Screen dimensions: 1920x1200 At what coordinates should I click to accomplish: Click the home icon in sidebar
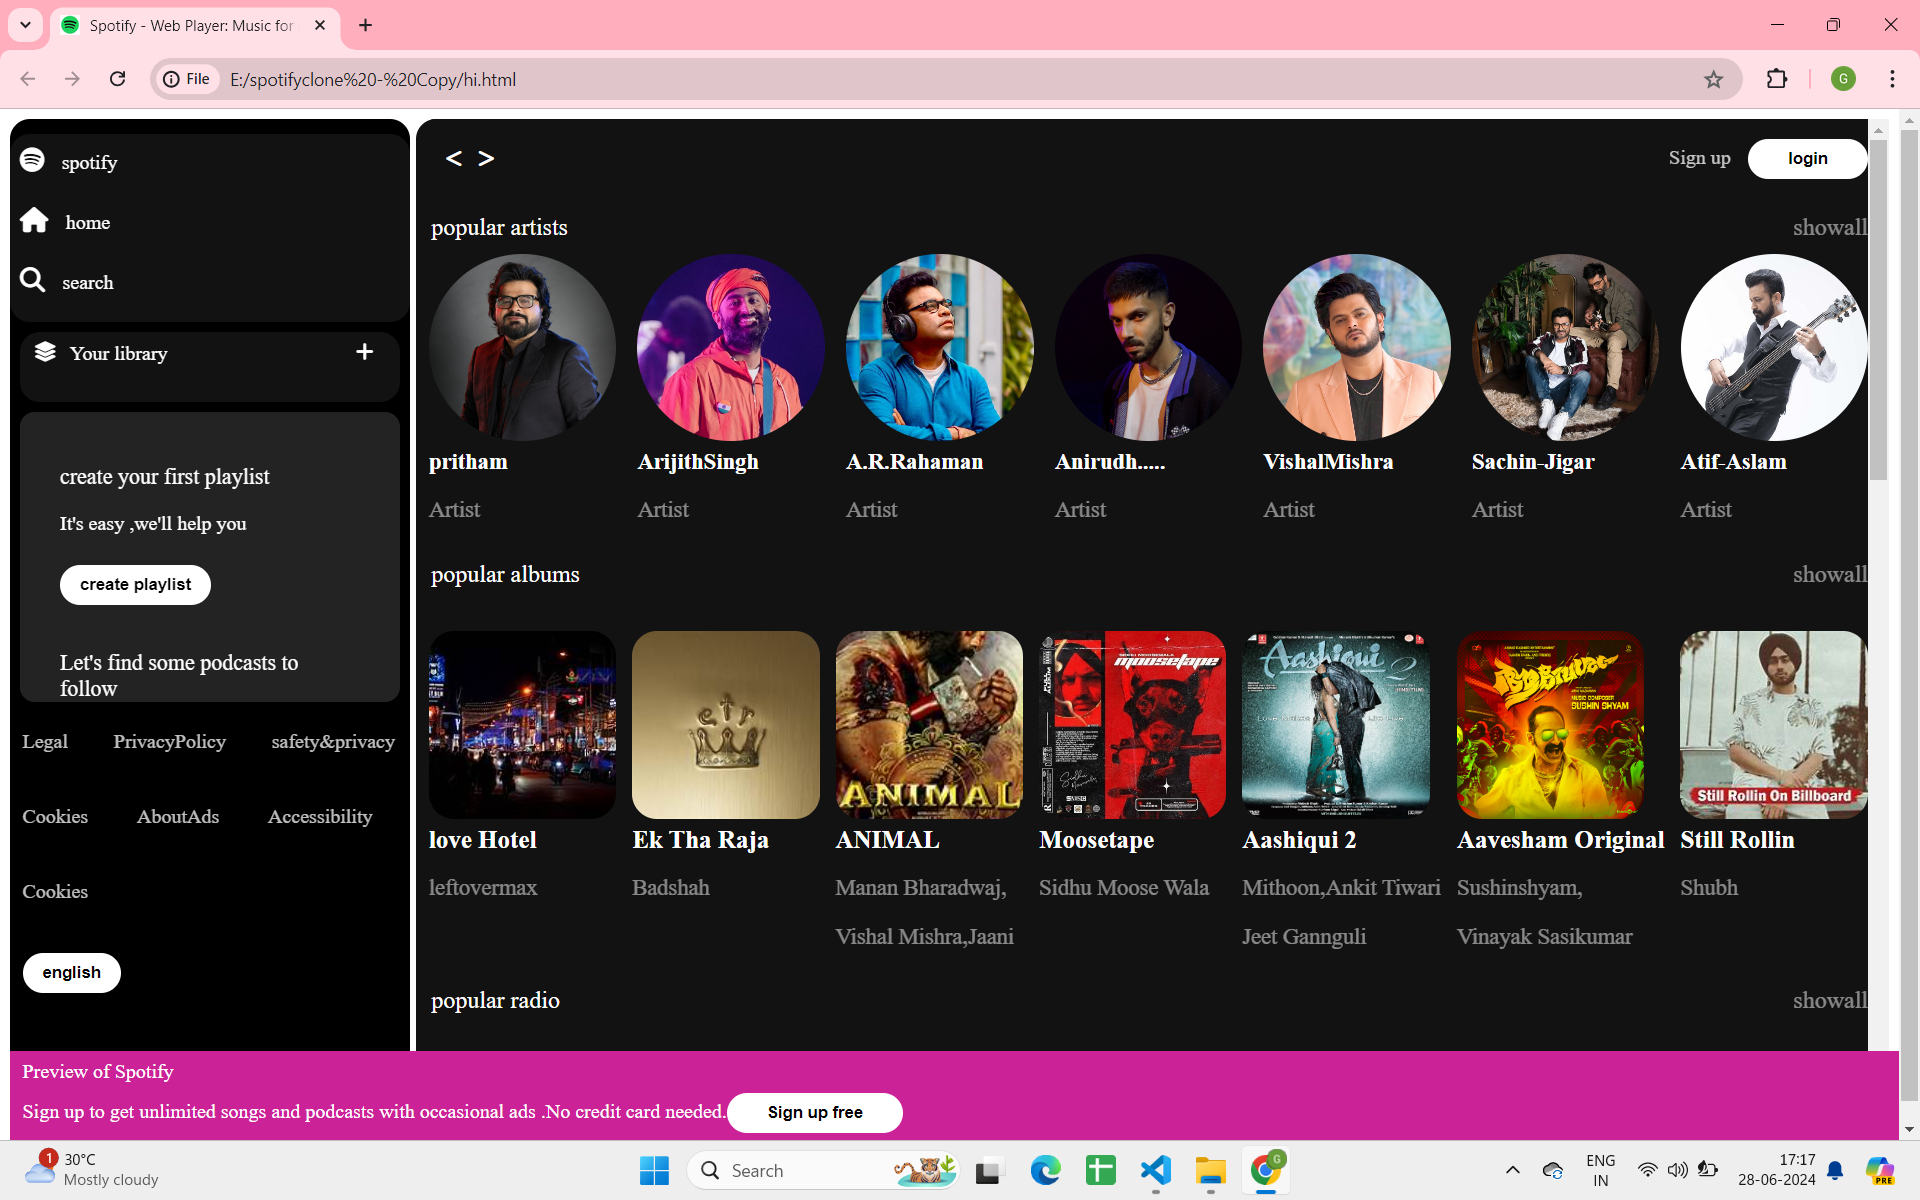coord(34,221)
